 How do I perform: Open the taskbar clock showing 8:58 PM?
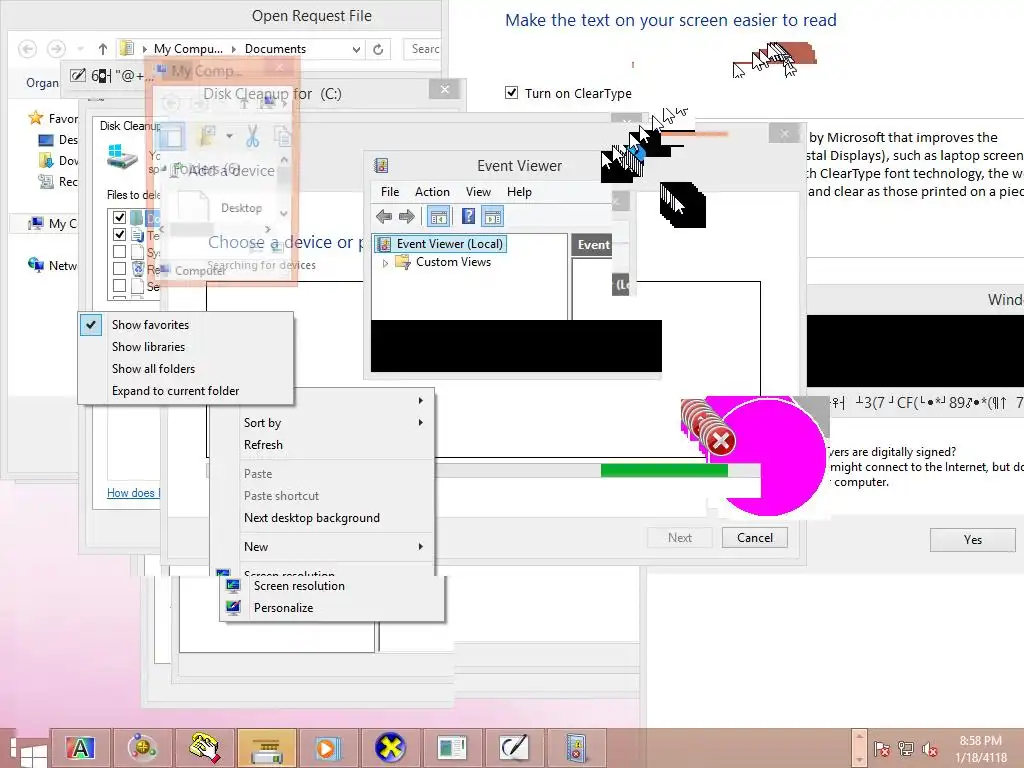coord(980,749)
